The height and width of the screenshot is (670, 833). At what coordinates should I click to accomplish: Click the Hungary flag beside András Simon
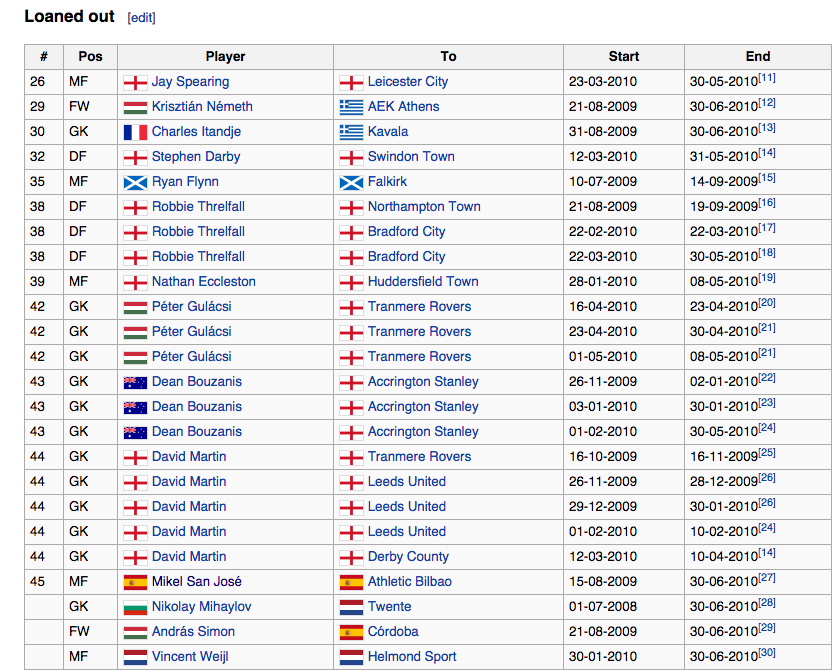pyautogui.click(x=135, y=633)
